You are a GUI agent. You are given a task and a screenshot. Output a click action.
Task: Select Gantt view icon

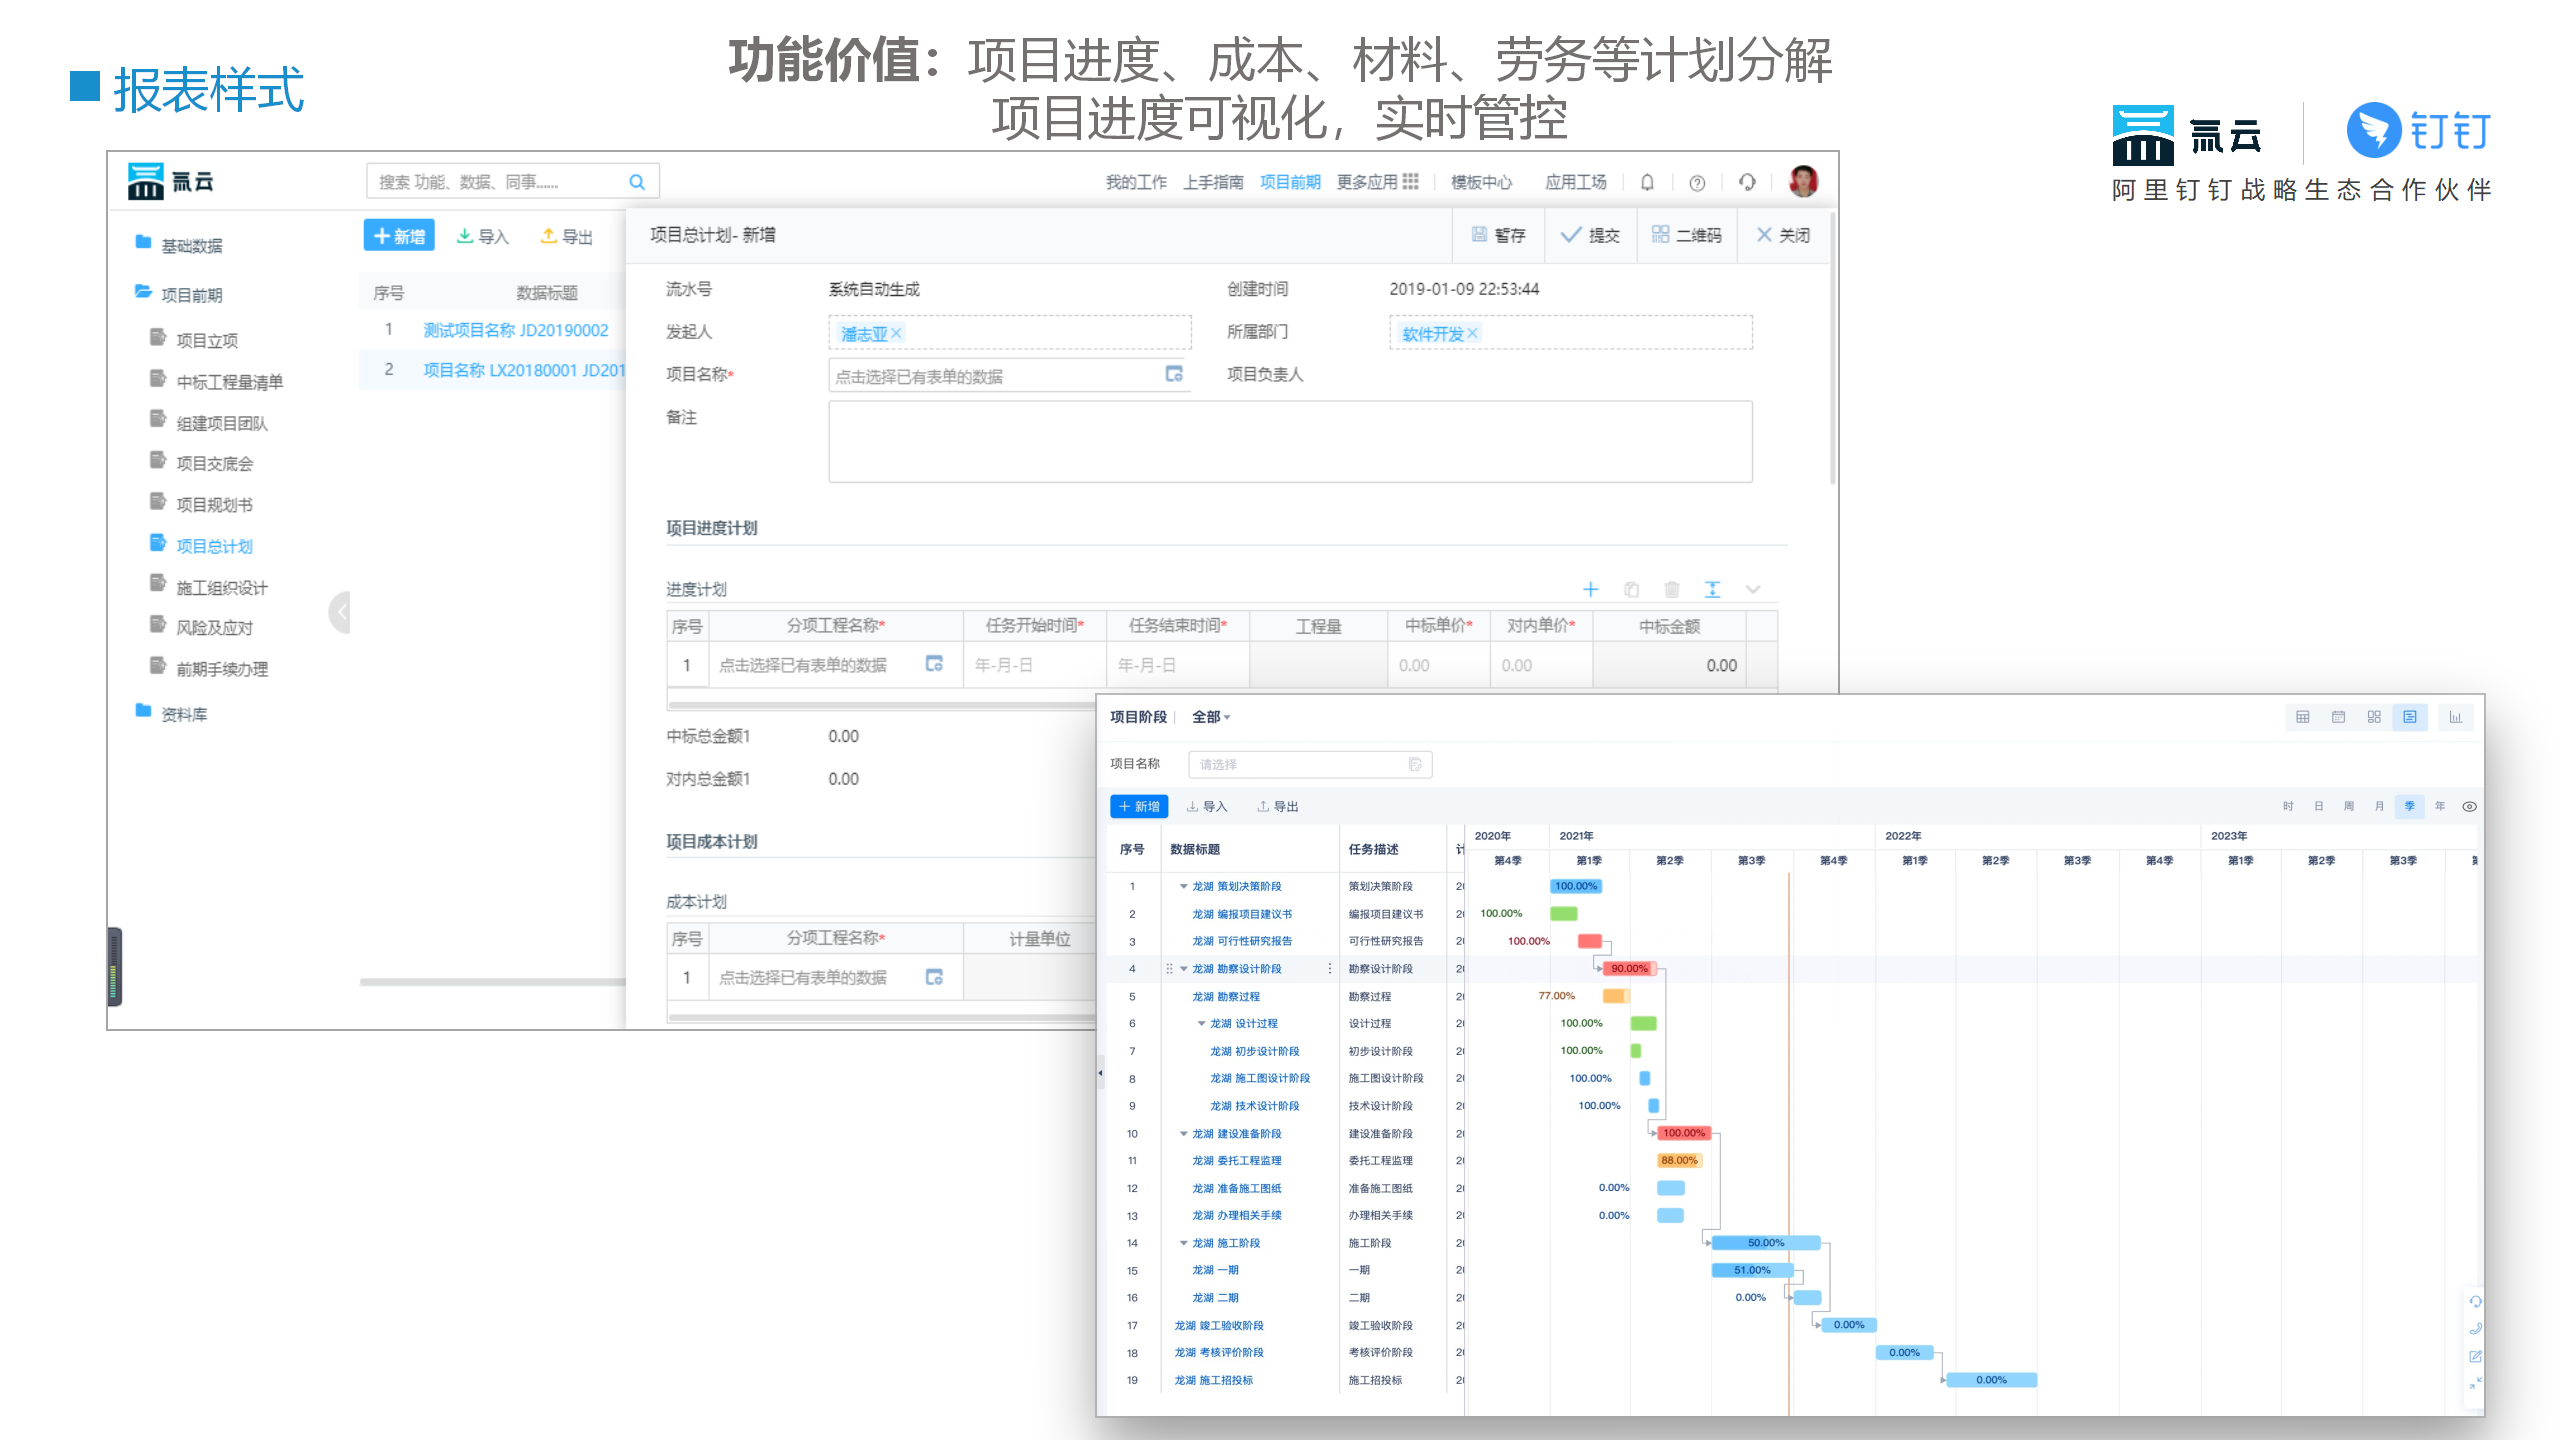(x=2410, y=717)
